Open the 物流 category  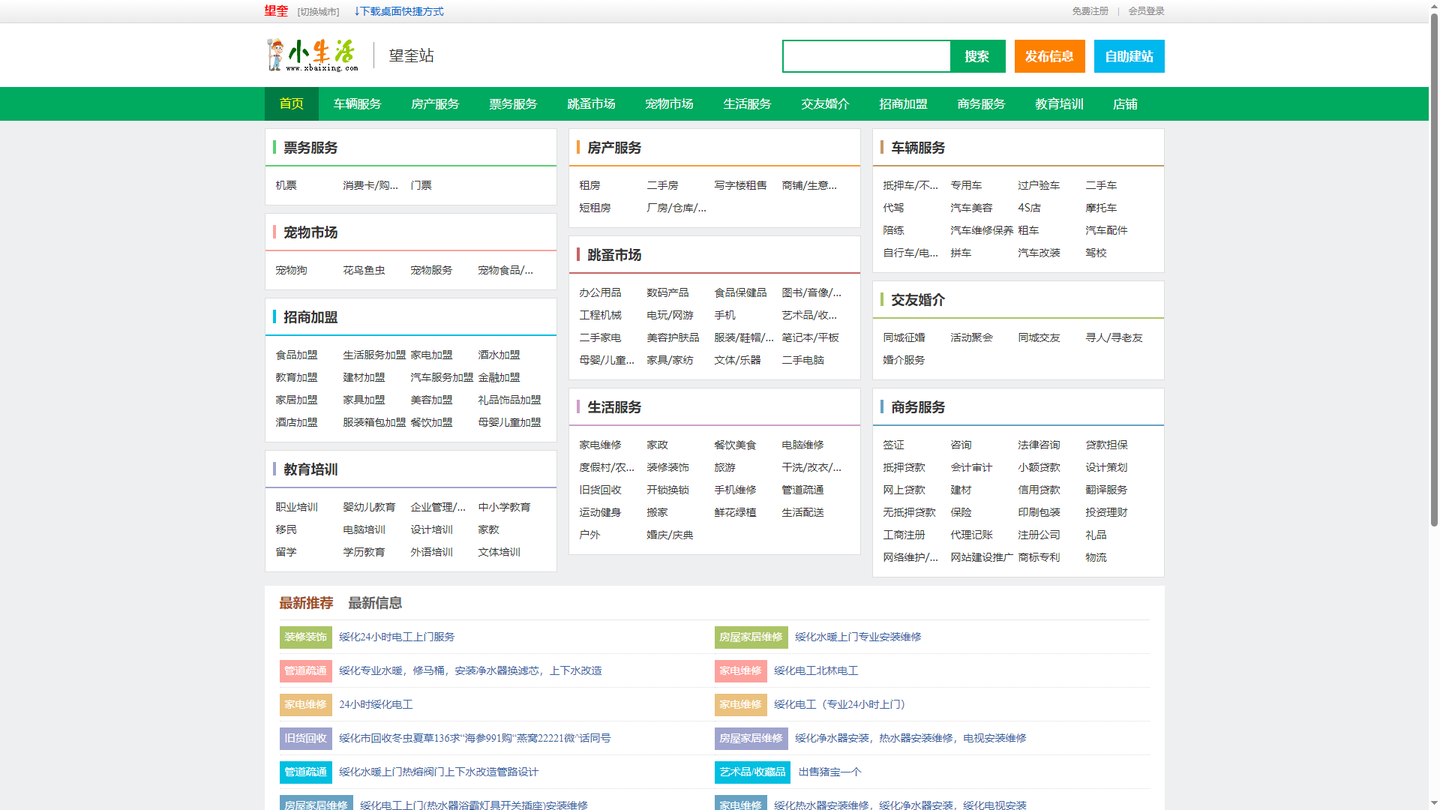pyautogui.click(x=1096, y=558)
